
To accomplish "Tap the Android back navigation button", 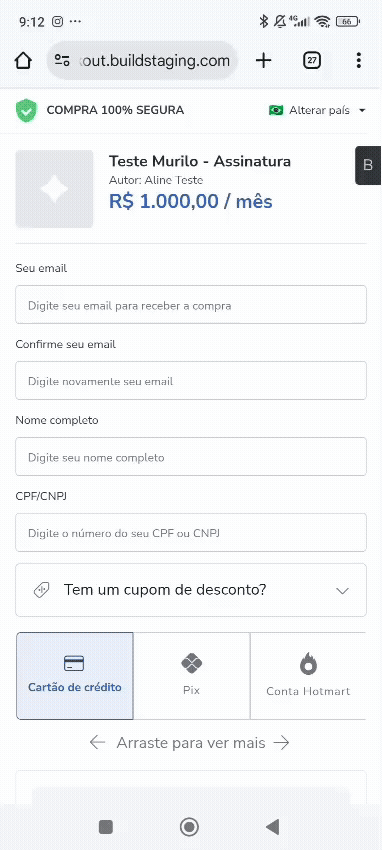I will 273,827.
